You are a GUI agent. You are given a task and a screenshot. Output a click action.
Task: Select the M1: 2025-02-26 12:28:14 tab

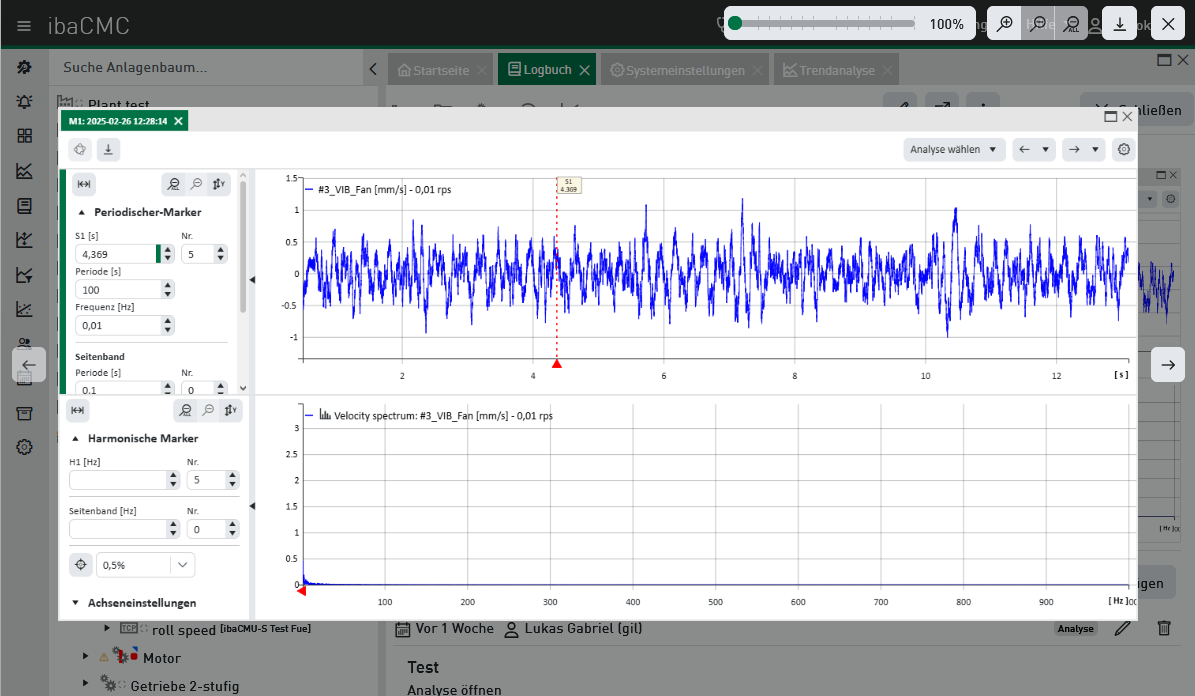(118, 121)
